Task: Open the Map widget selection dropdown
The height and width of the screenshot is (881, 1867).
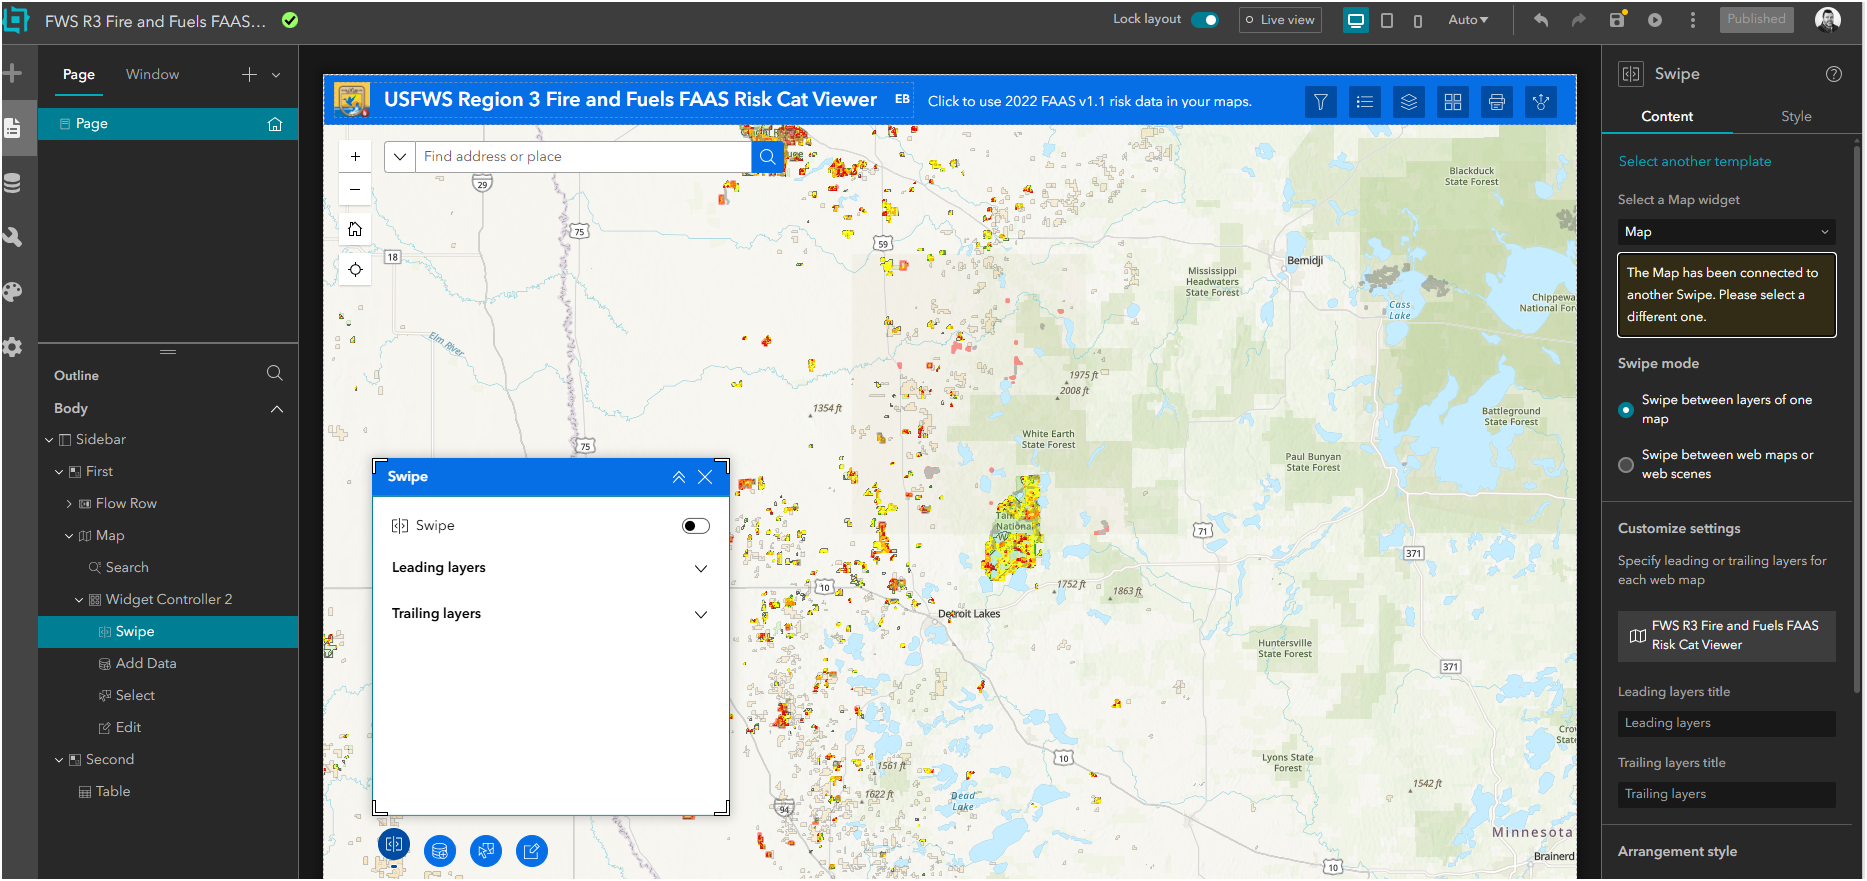Action: click(1727, 232)
